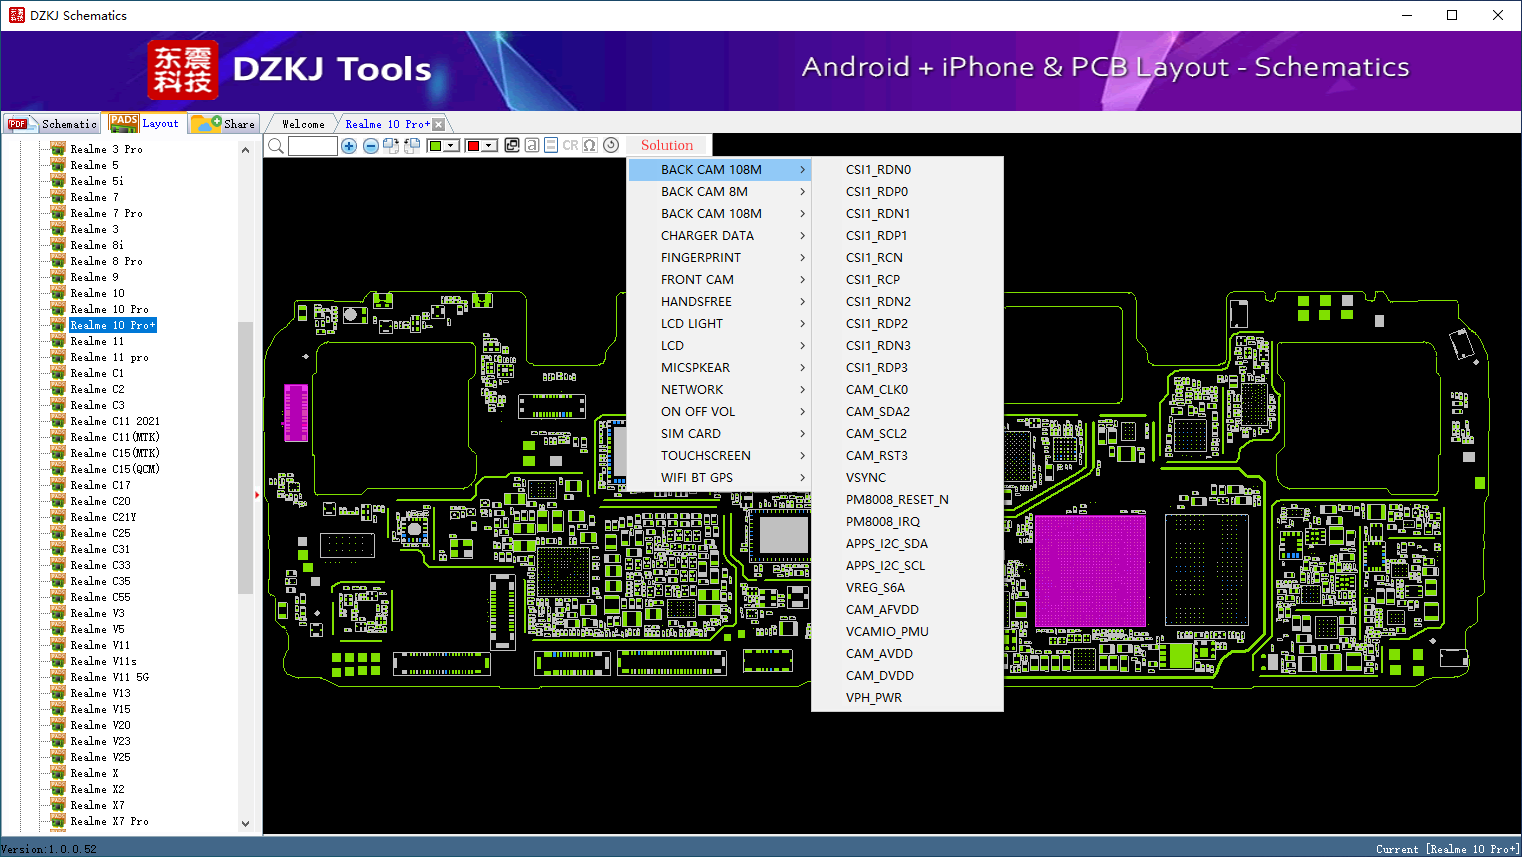Open the Share tab

click(224, 124)
